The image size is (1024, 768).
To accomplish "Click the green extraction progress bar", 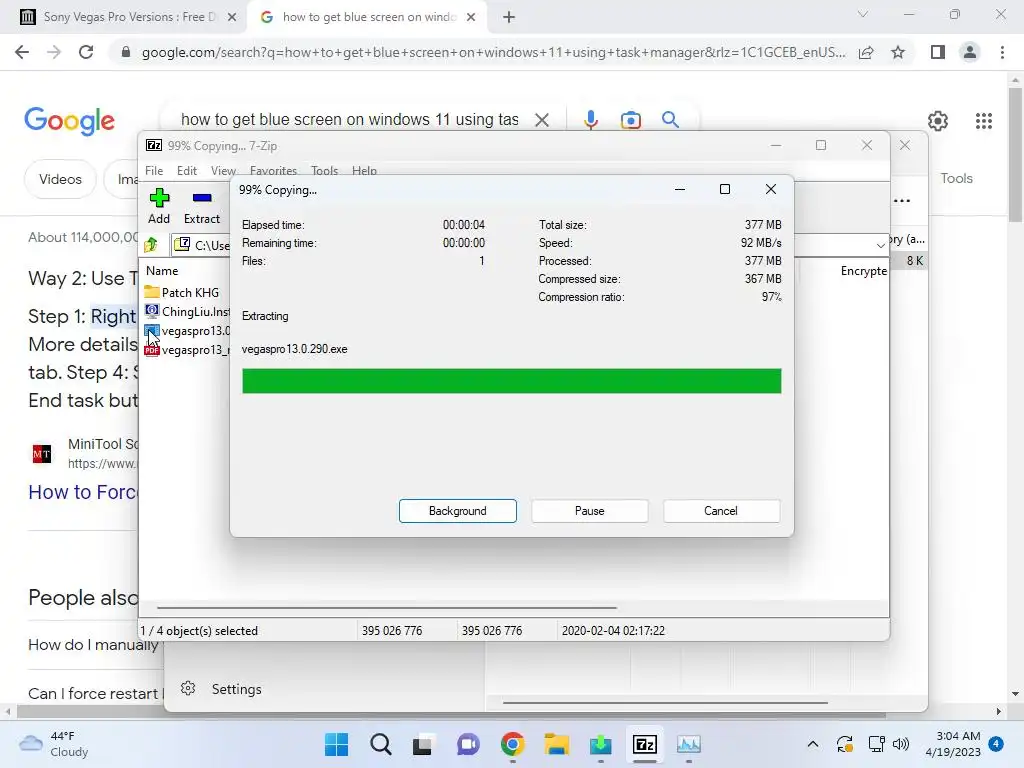I will point(511,381).
